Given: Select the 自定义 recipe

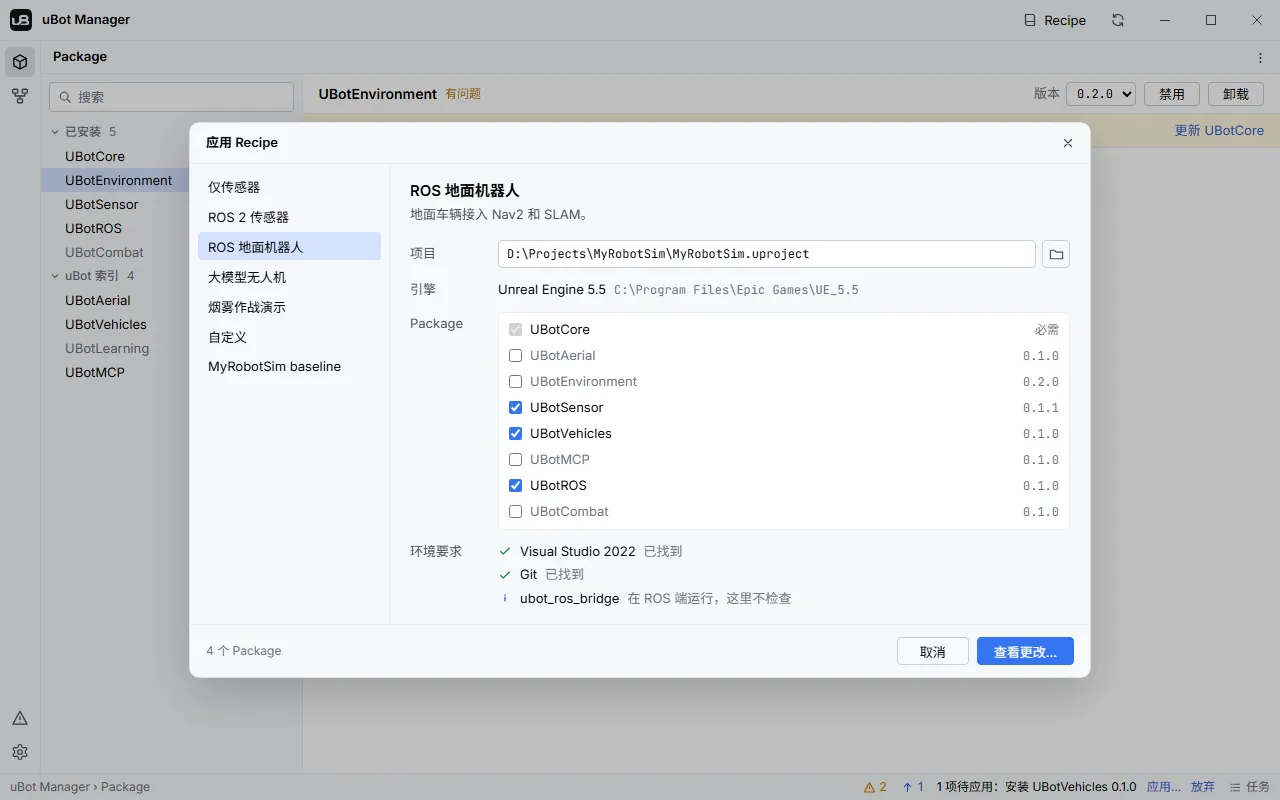Looking at the screenshot, I should 289,337.
